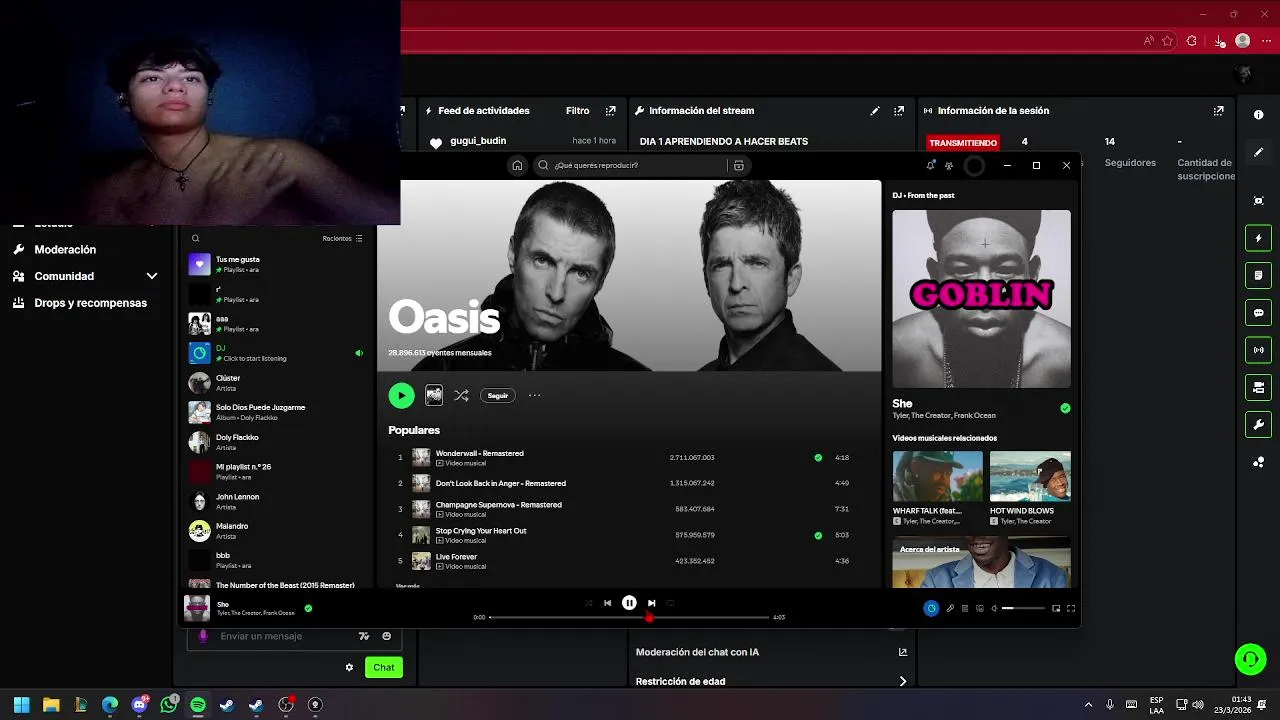Open Spotify's notifications bell

930,165
